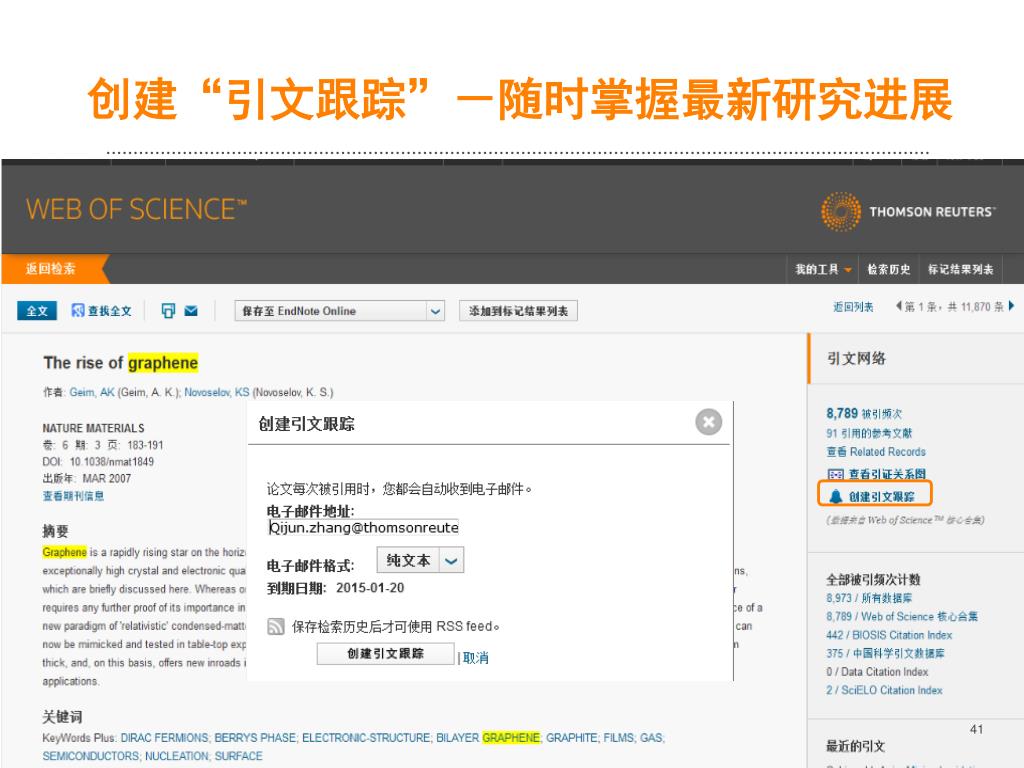This screenshot has height=768, width=1024.
Task: Click the 到期日期 2015-01-20 value
Action: click(370, 588)
